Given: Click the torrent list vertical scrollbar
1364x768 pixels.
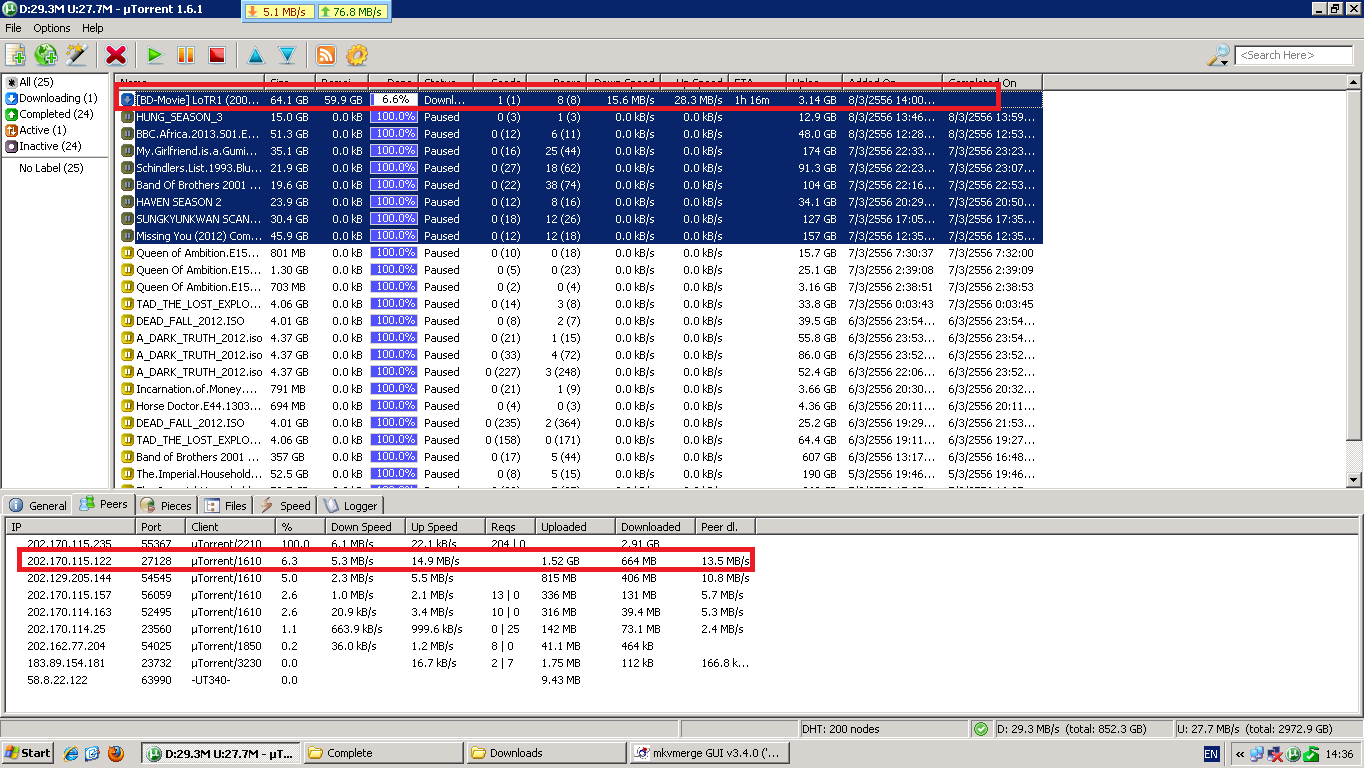Looking at the screenshot, I should pyautogui.click(x=1355, y=263).
